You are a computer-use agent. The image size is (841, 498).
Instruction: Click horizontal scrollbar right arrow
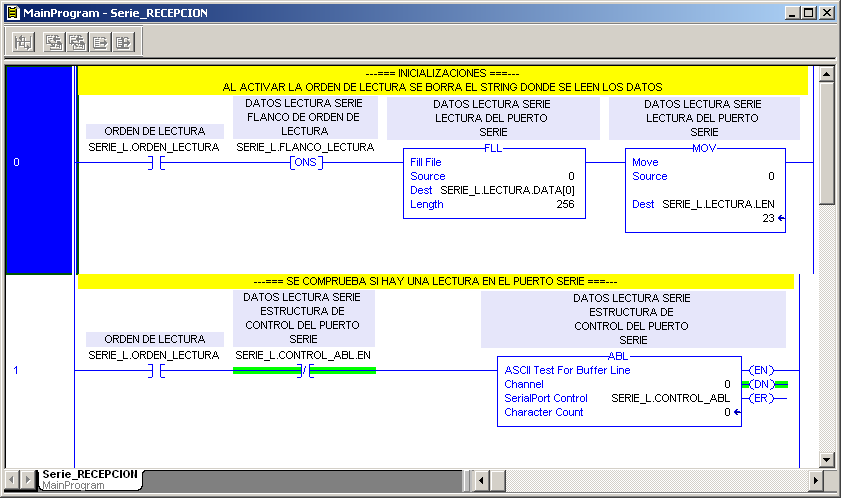[816, 480]
